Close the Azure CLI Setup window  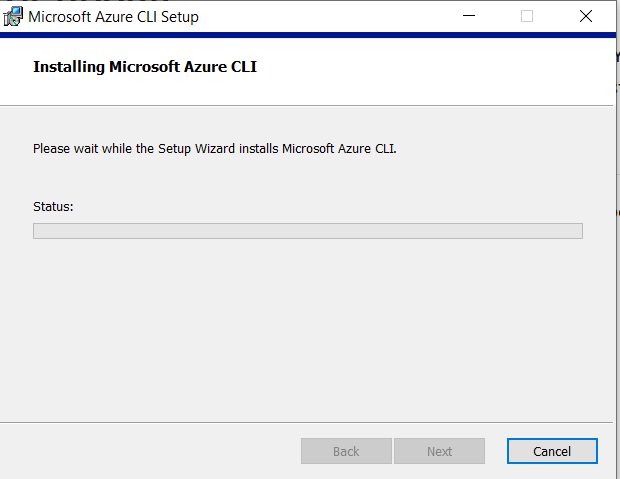[586, 16]
